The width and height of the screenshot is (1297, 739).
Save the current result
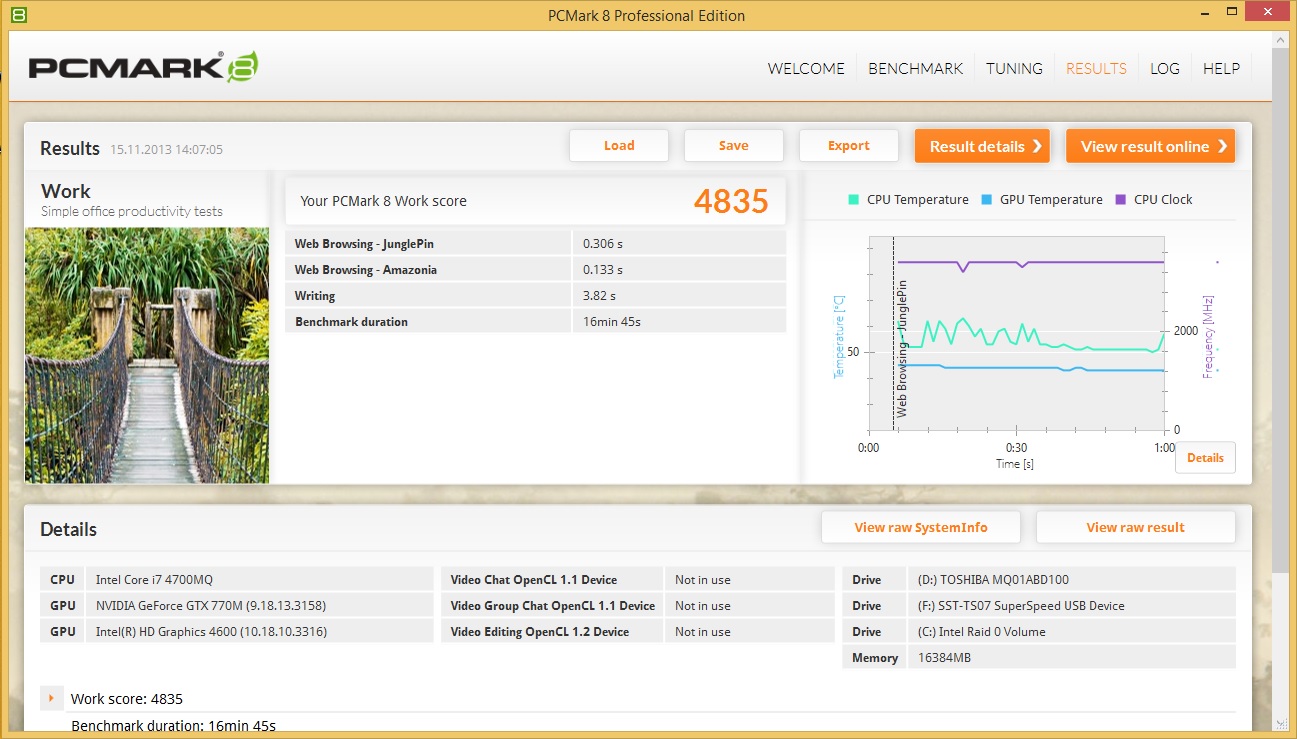pos(733,146)
